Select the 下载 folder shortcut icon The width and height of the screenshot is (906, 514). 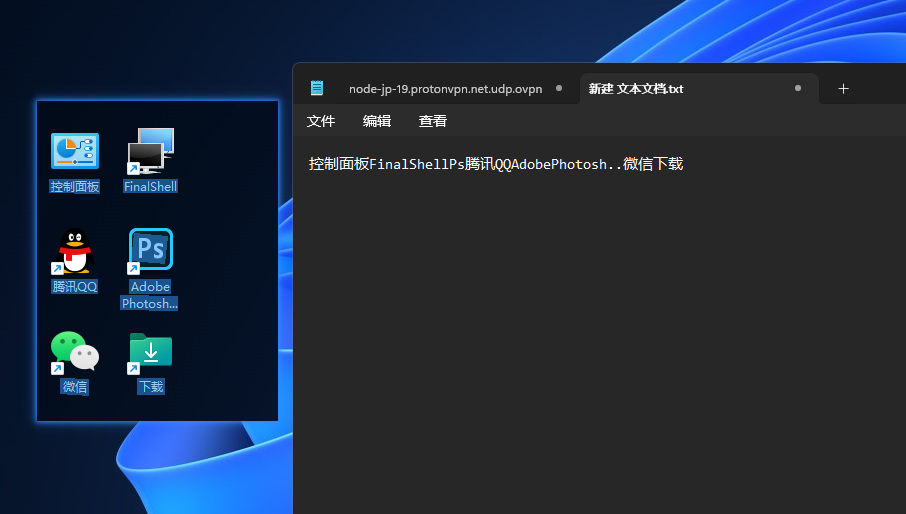pos(150,352)
